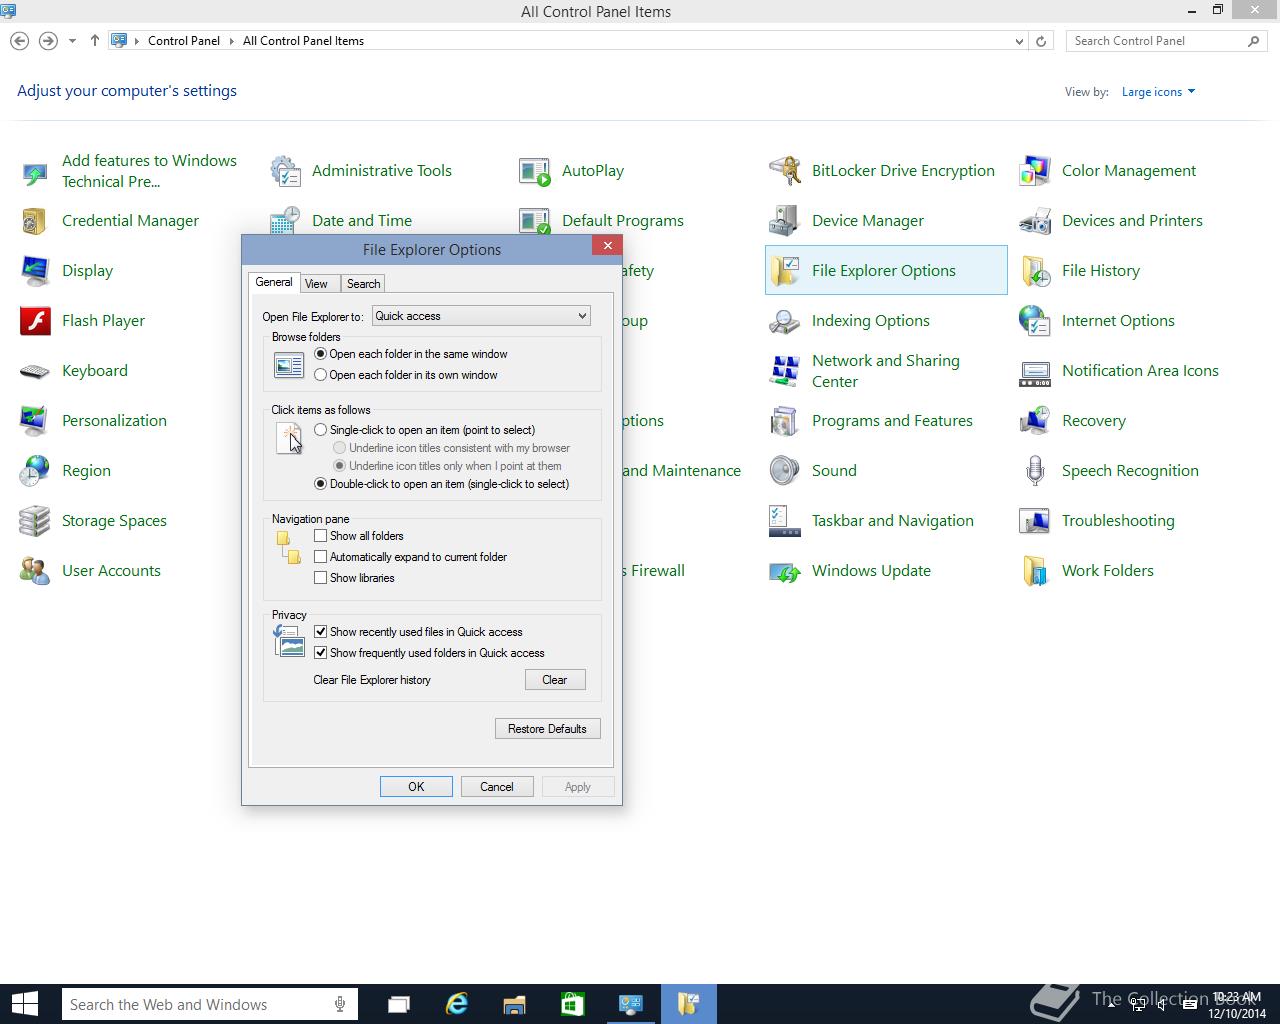
Task: Click Indexing Options magnifier icon
Action: coord(785,321)
